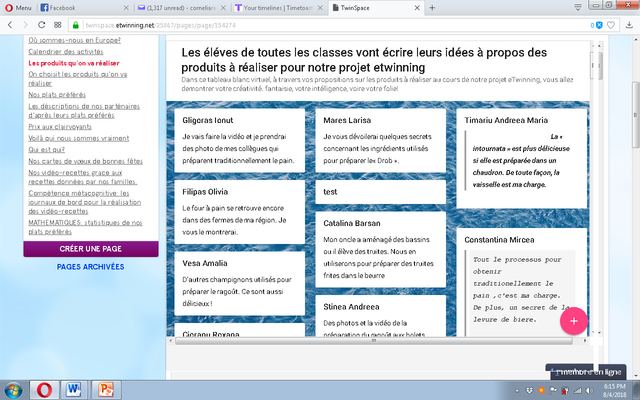Open Opera from the taskbar
The image size is (640, 400).
point(44,390)
